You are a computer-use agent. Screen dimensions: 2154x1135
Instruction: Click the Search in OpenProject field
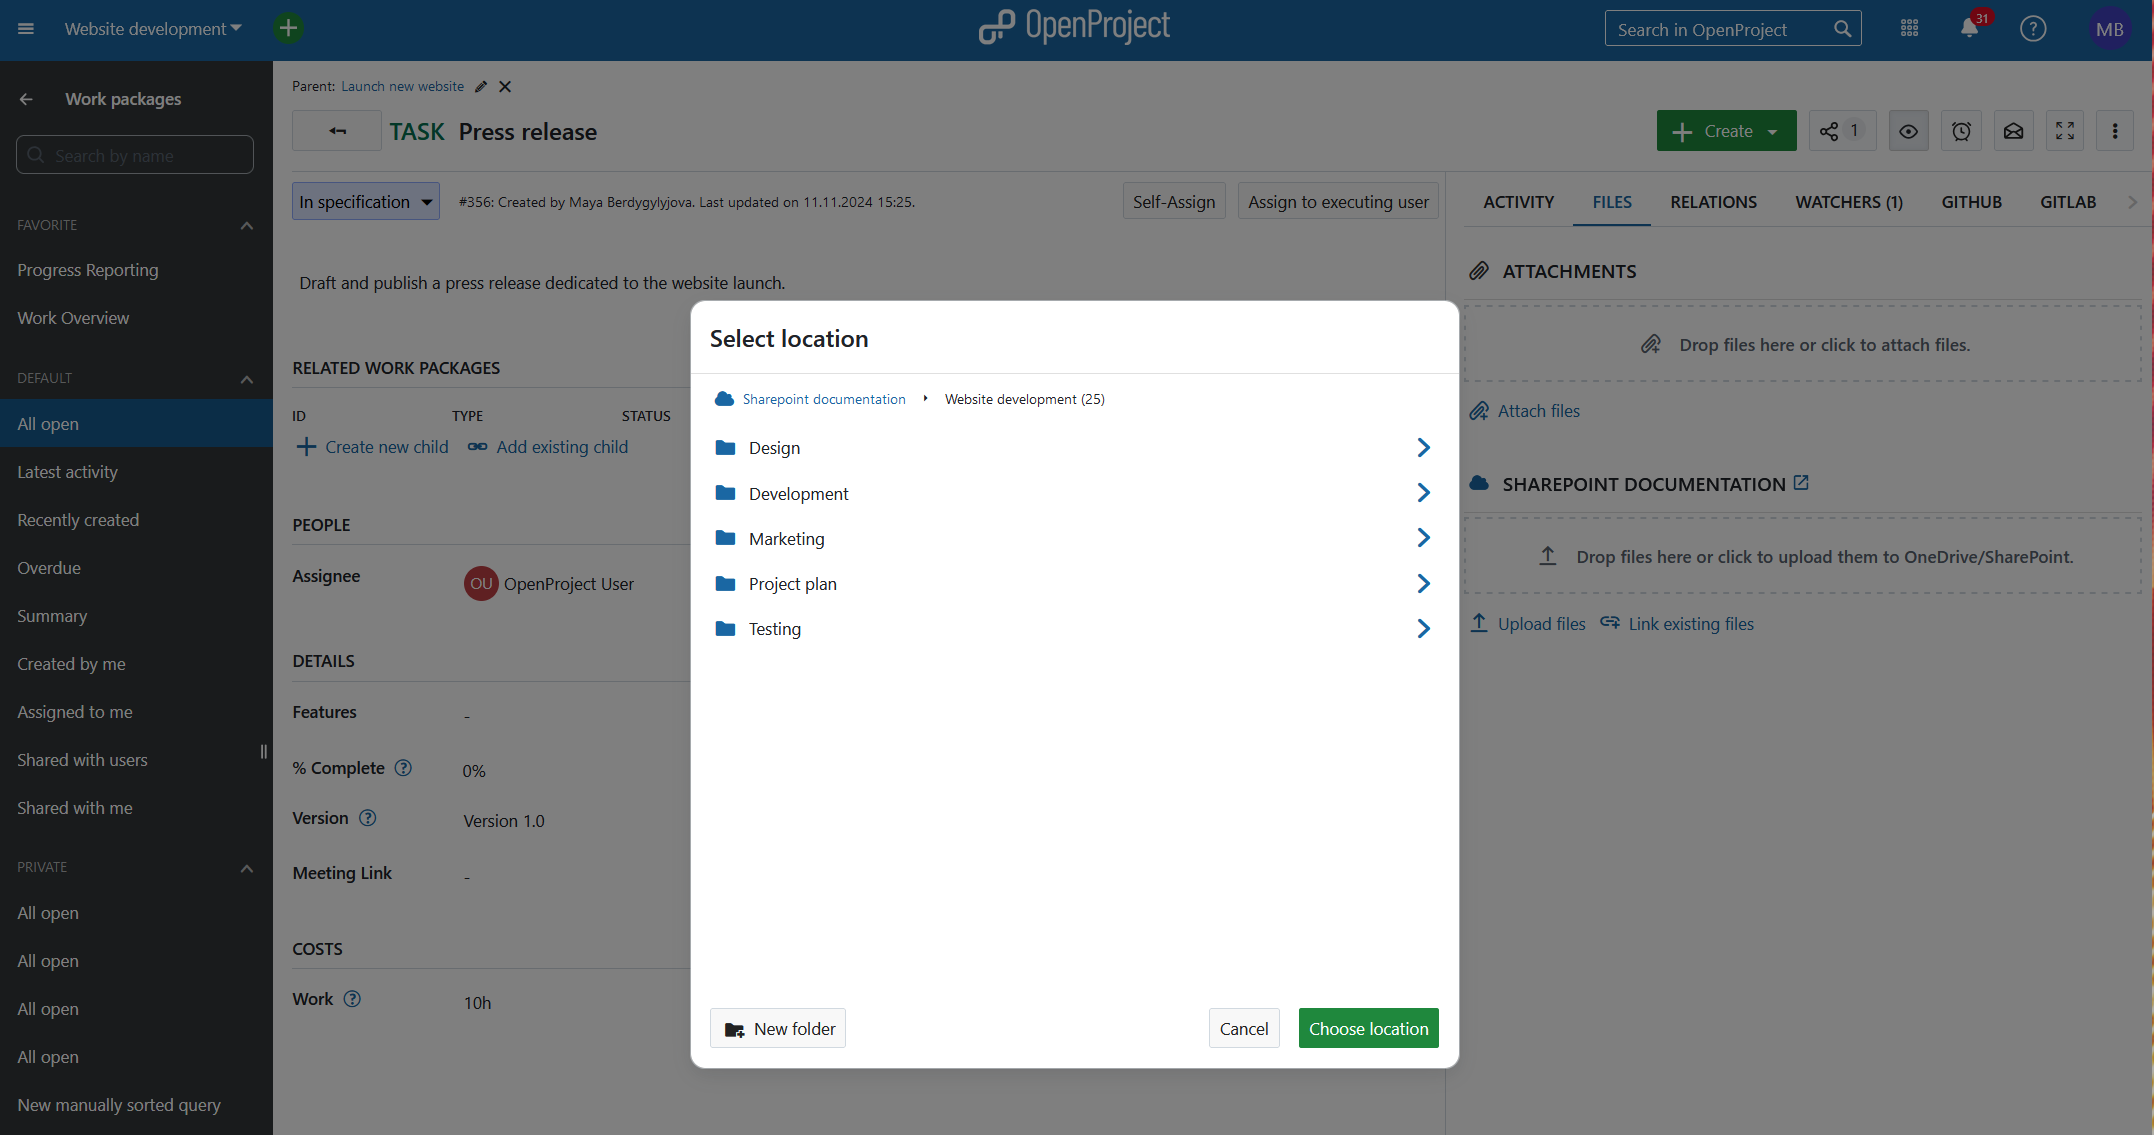coord(1720,29)
